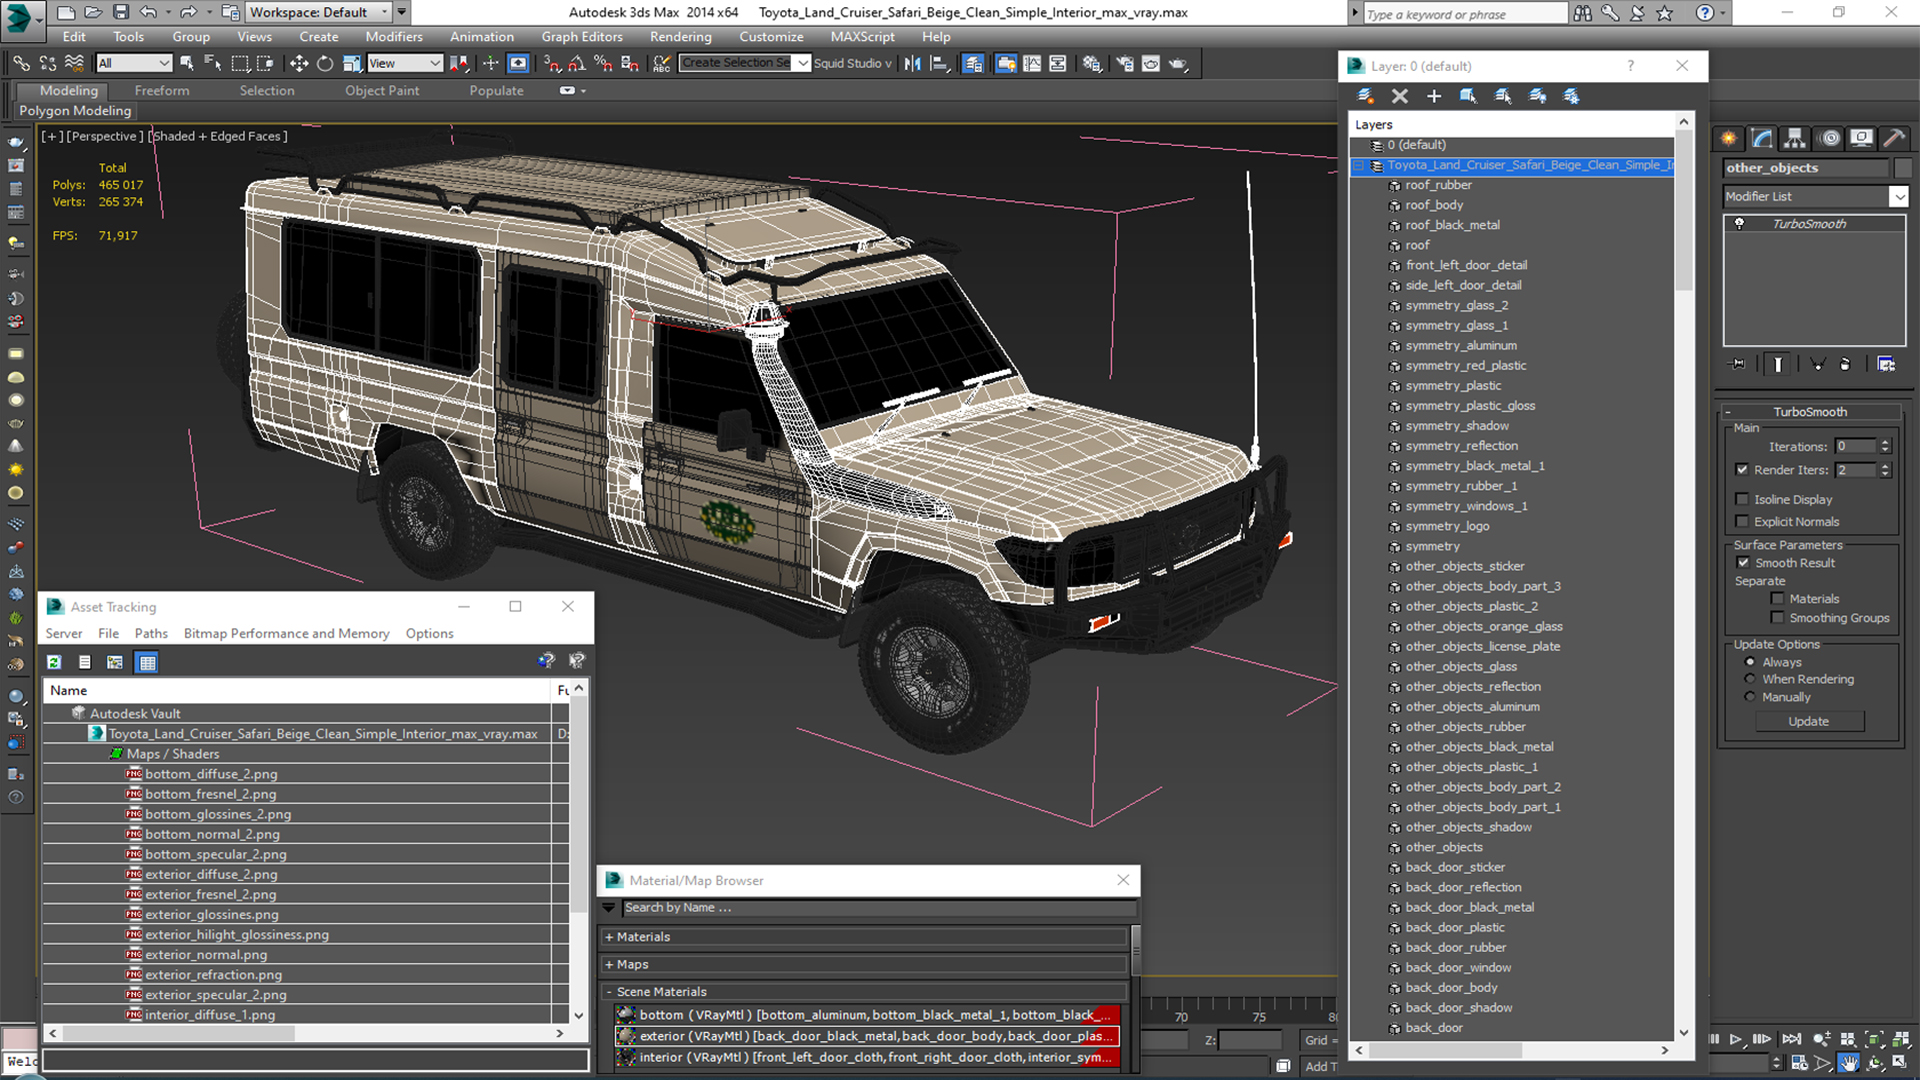Click Refresh icon in Asset Tracking toolbar
This screenshot has height=1080, width=1920.
(x=54, y=662)
